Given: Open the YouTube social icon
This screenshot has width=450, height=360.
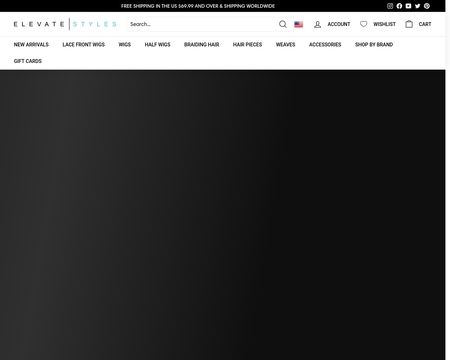Looking at the screenshot, I should pyautogui.click(x=408, y=6).
